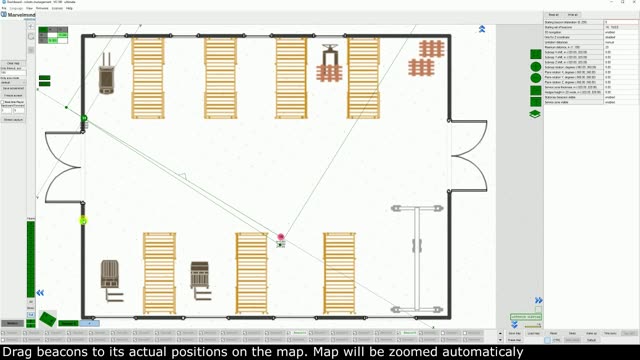Click the Marvelmind logo
This screenshot has height=360, width=640.
point(18,15)
